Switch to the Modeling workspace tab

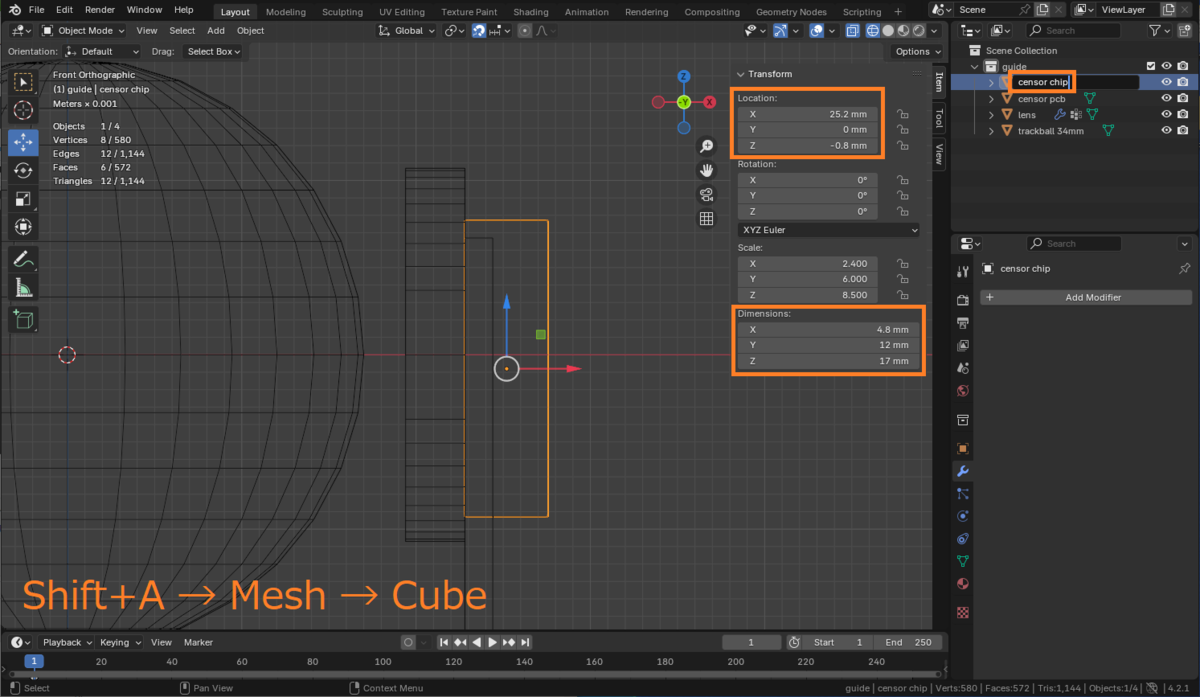point(286,12)
